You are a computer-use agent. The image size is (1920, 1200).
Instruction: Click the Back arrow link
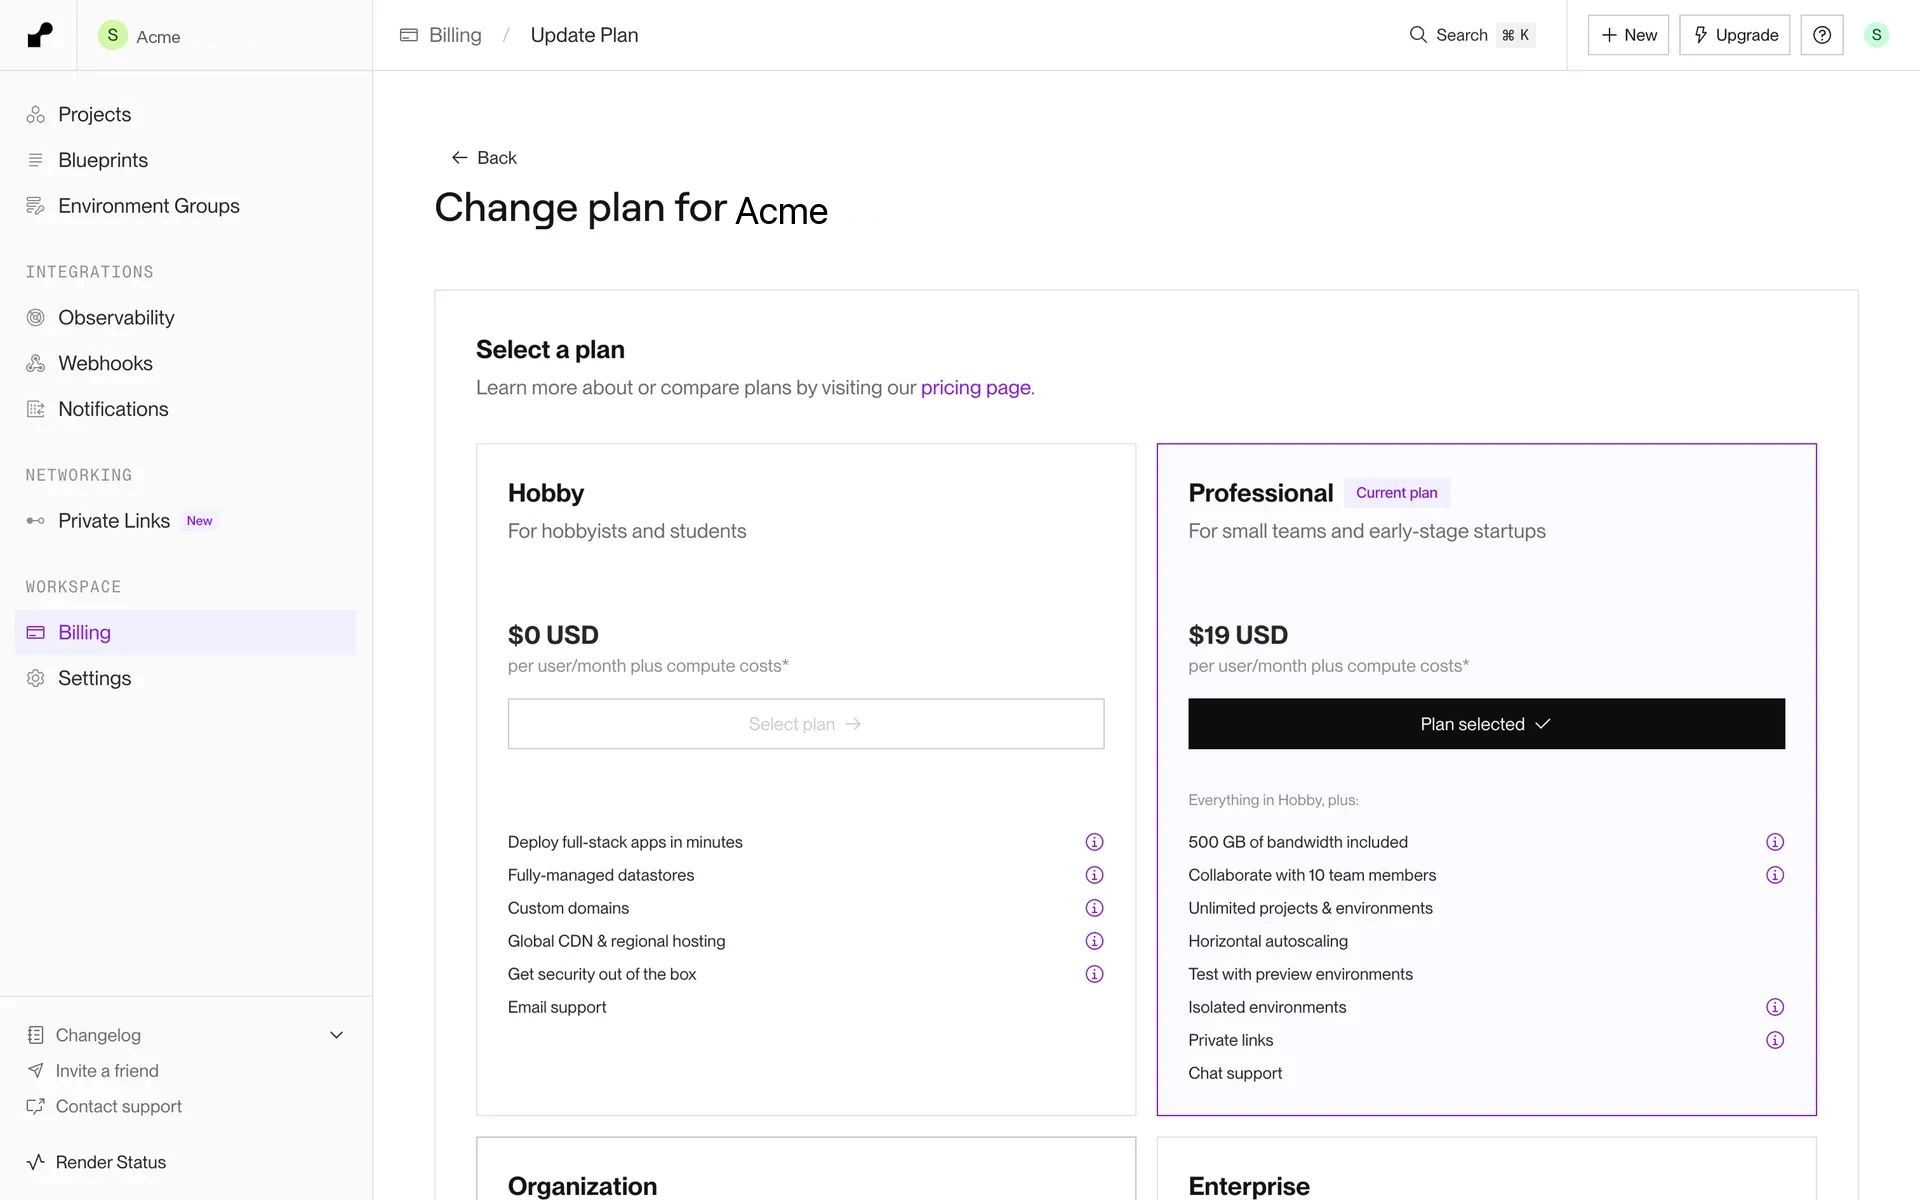pos(484,158)
